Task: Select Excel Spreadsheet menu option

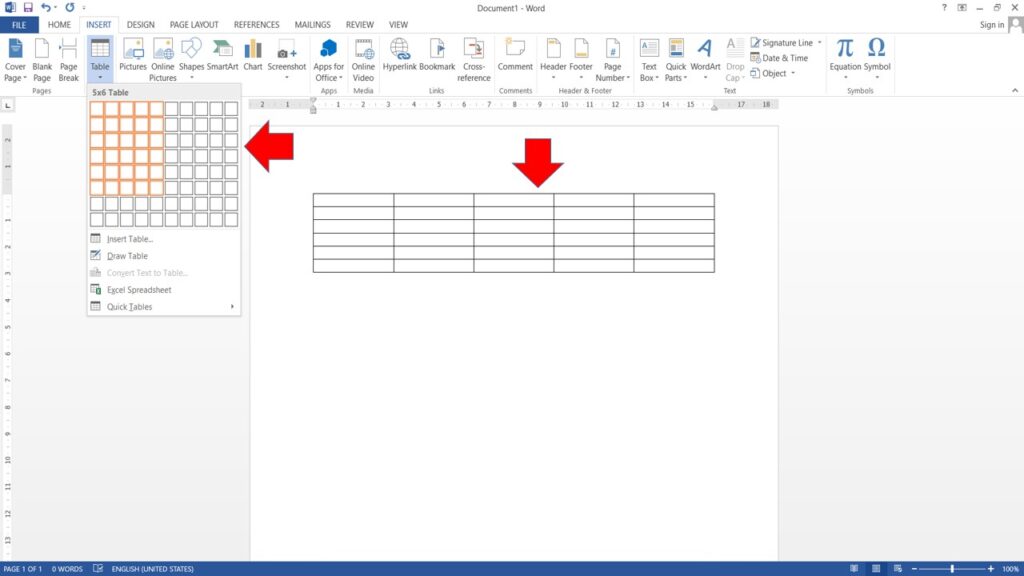Action: coord(139,290)
